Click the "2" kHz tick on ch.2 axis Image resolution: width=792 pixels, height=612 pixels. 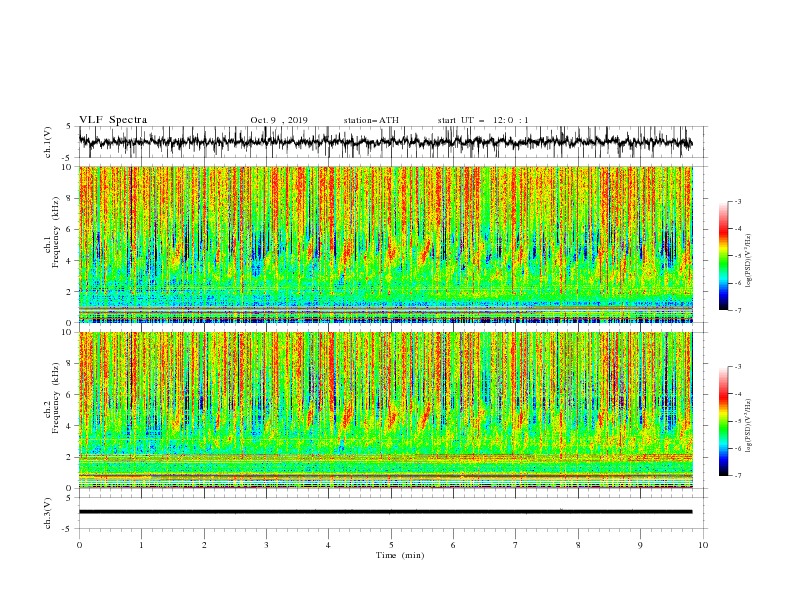click(x=70, y=457)
